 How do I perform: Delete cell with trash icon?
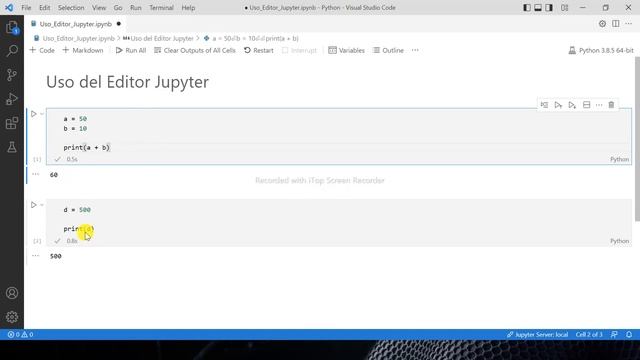[x=611, y=105]
